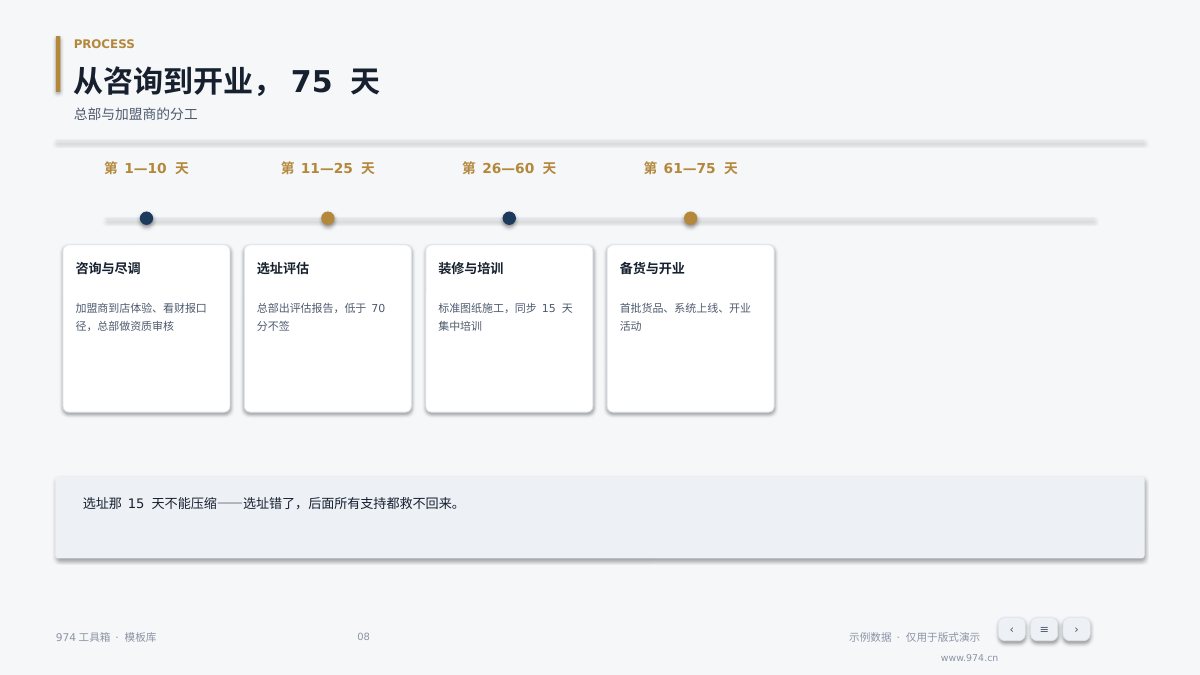Image resolution: width=1200 pixels, height=675 pixels.
Task: Select the timeline dot for 第 11—25 天
Action: click(x=327, y=218)
